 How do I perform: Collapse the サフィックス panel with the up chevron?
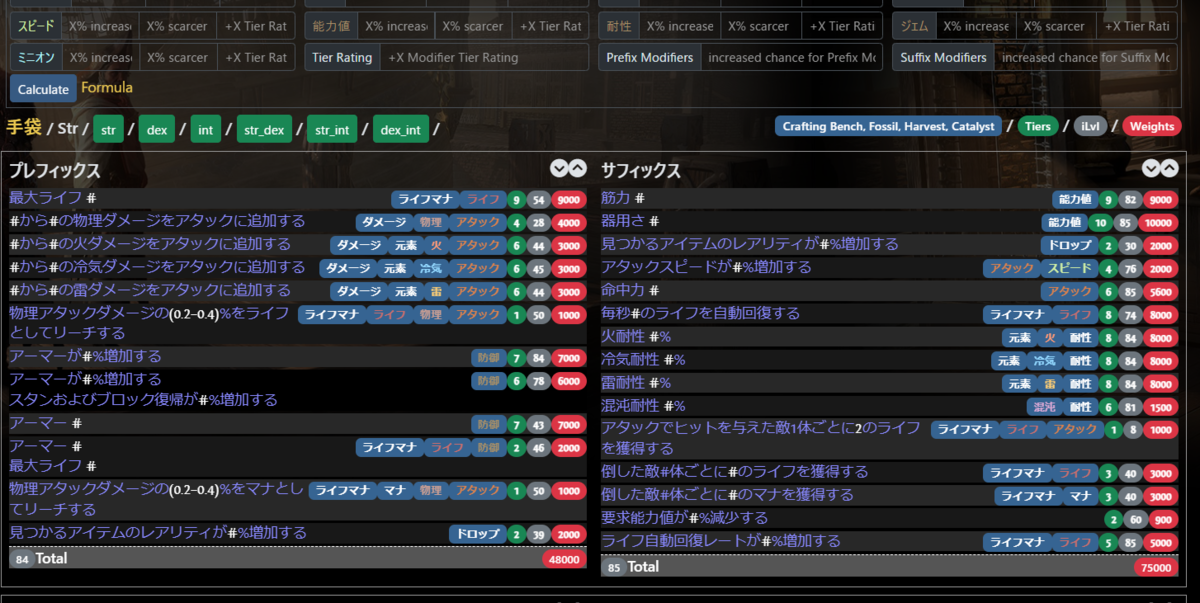tap(1171, 169)
